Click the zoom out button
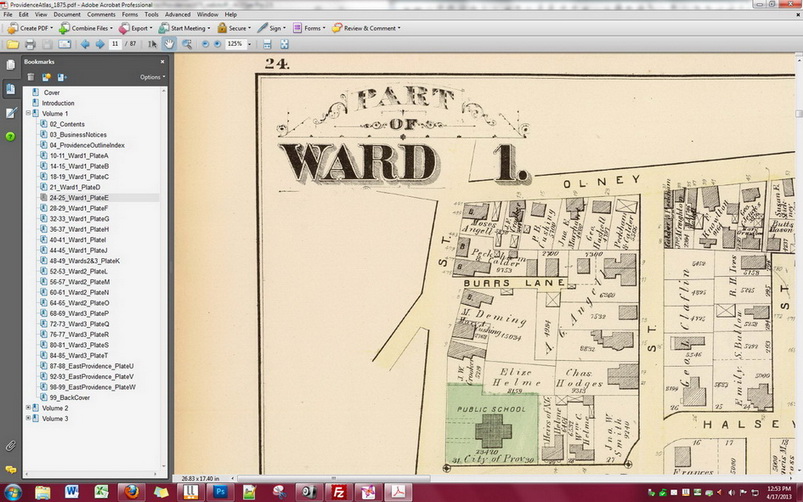 [x=205, y=44]
